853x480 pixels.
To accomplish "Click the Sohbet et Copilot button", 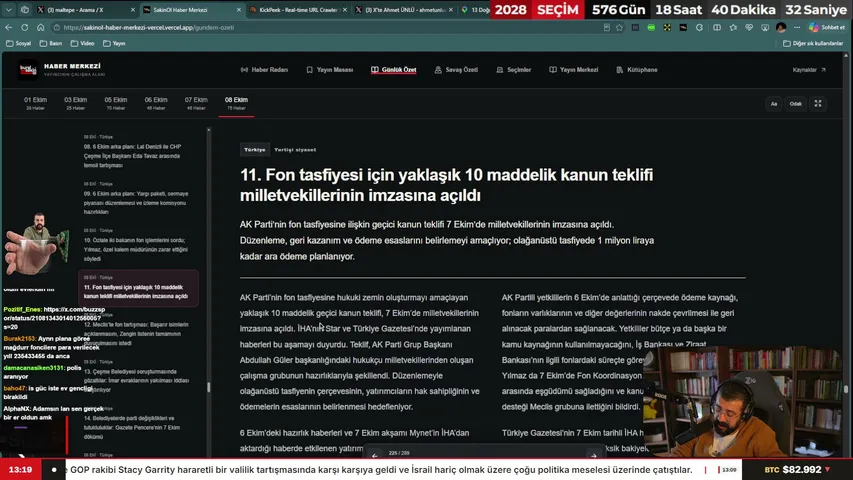I will click(x=827, y=27).
